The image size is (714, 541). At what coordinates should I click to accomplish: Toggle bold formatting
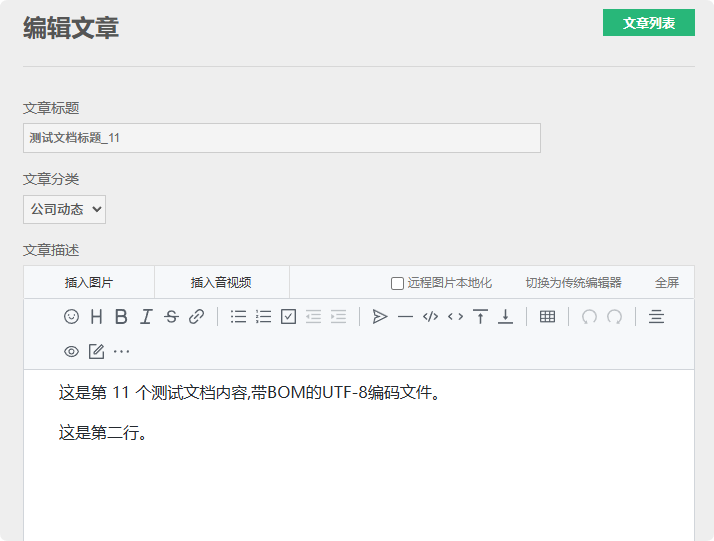coord(121,317)
